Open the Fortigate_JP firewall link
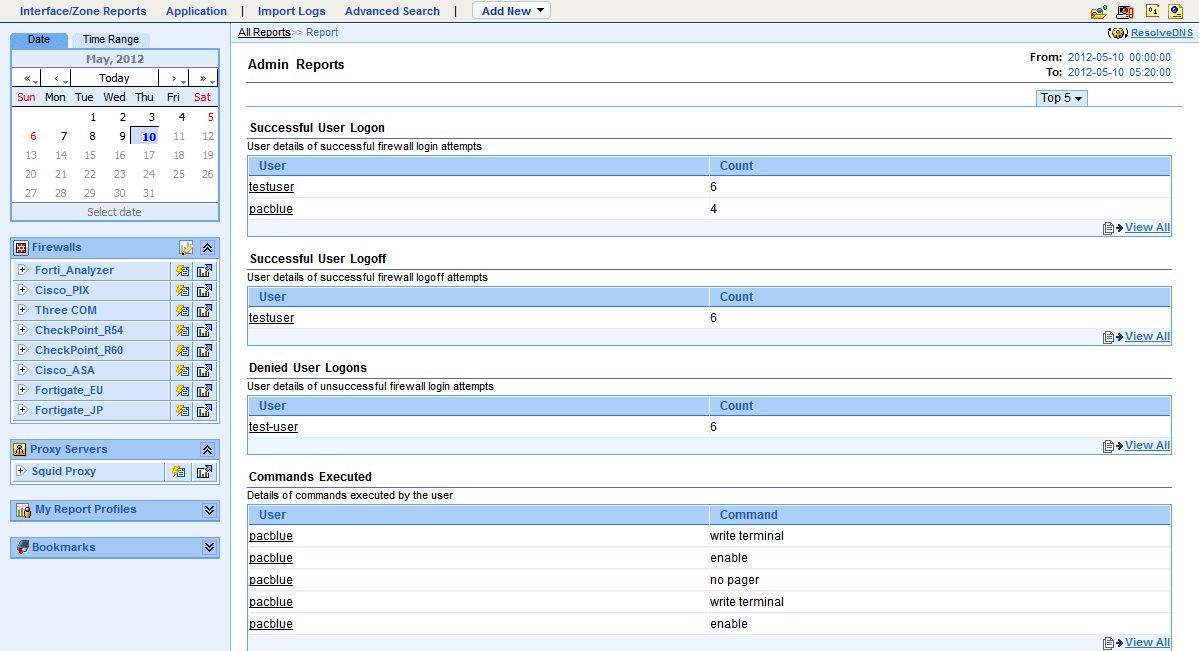 click(69, 410)
